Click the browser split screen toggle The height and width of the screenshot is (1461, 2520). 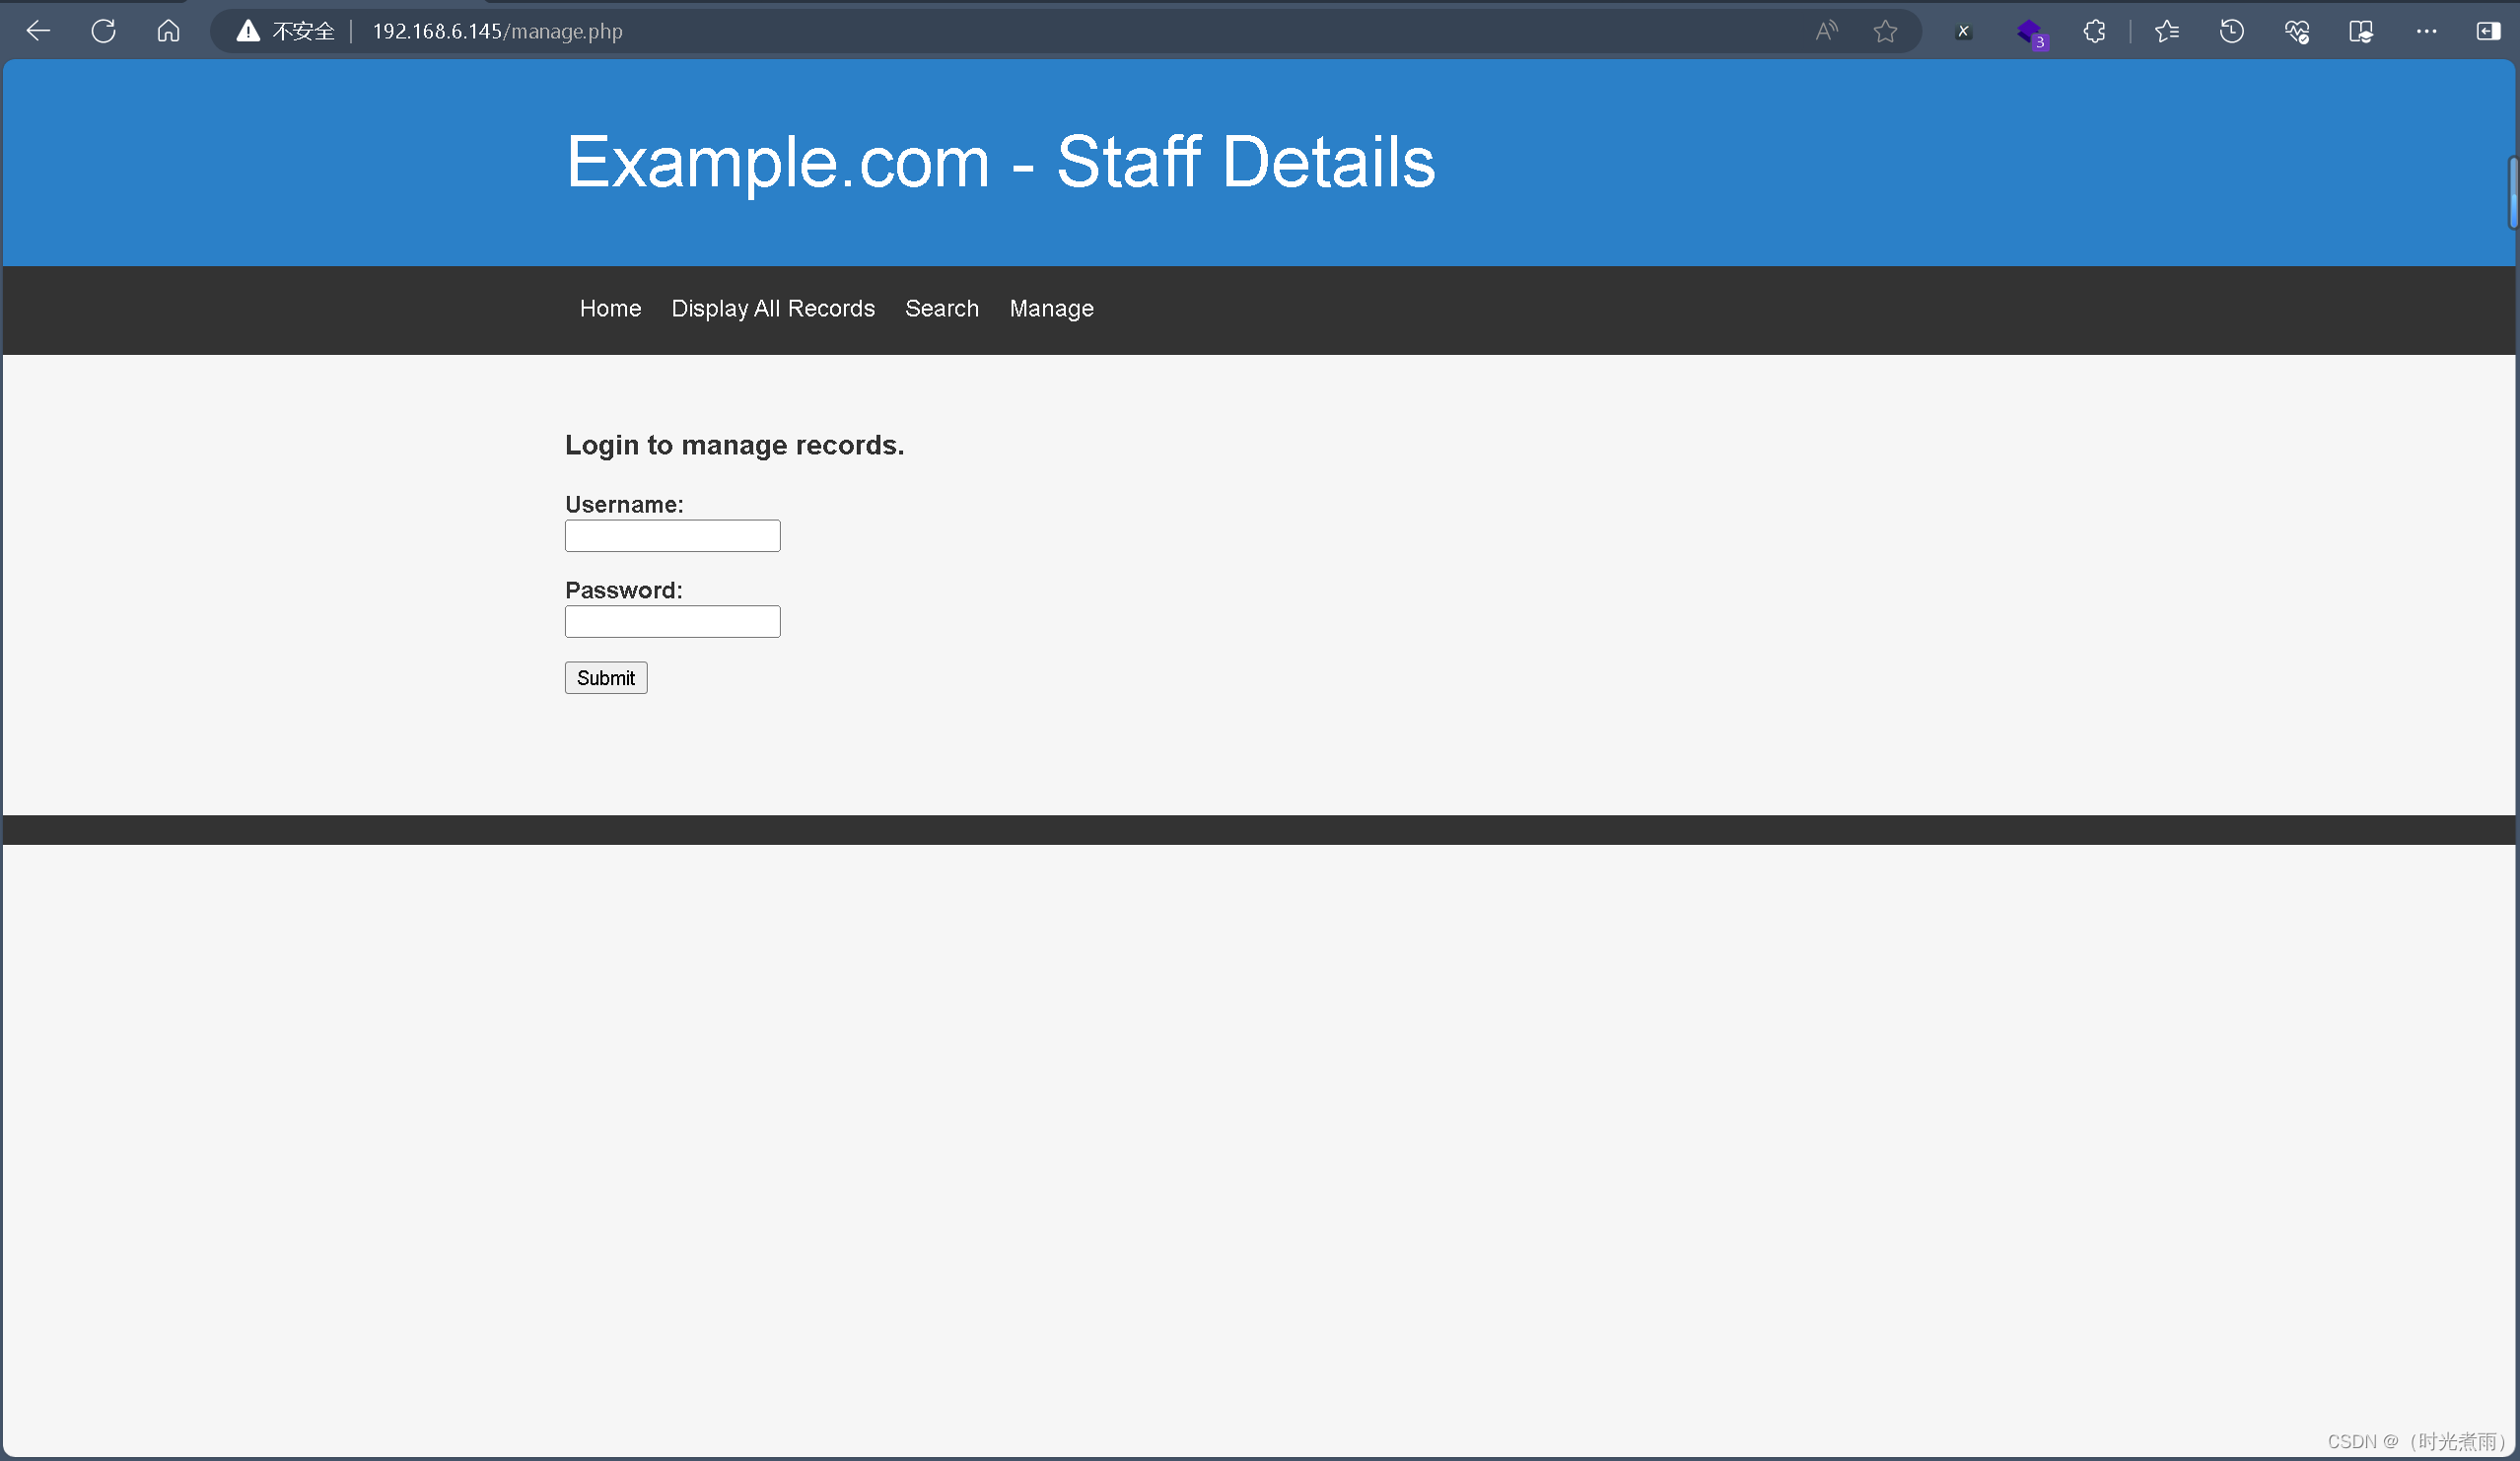point(2488,30)
